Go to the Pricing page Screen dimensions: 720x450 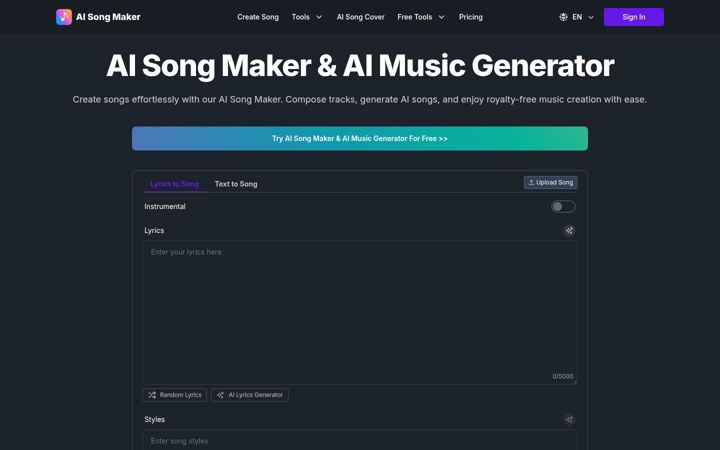point(471,17)
